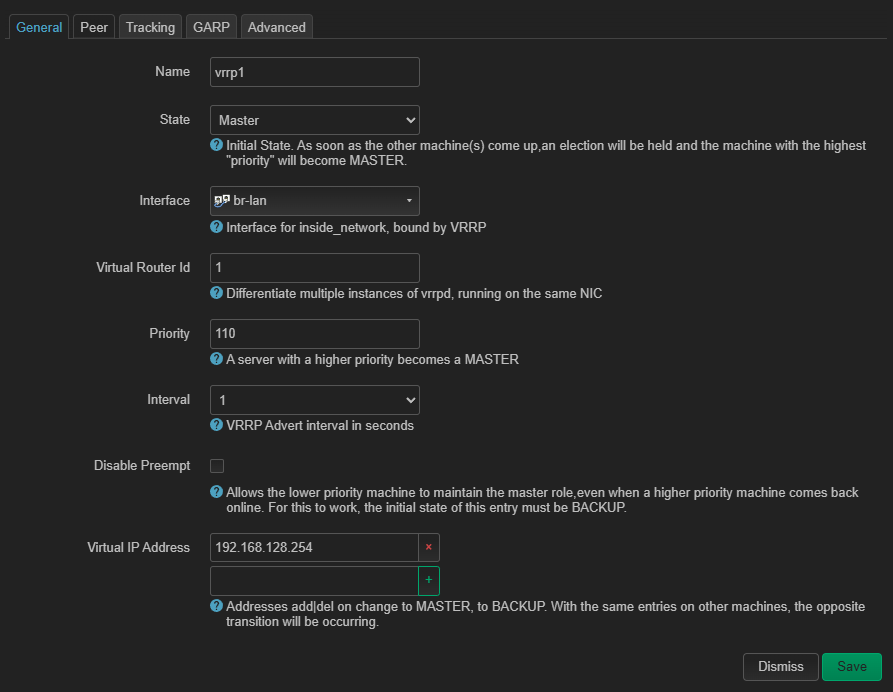Click the Dismiss button
Image resolution: width=893 pixels, height=692 pixels.
(780, 667)
